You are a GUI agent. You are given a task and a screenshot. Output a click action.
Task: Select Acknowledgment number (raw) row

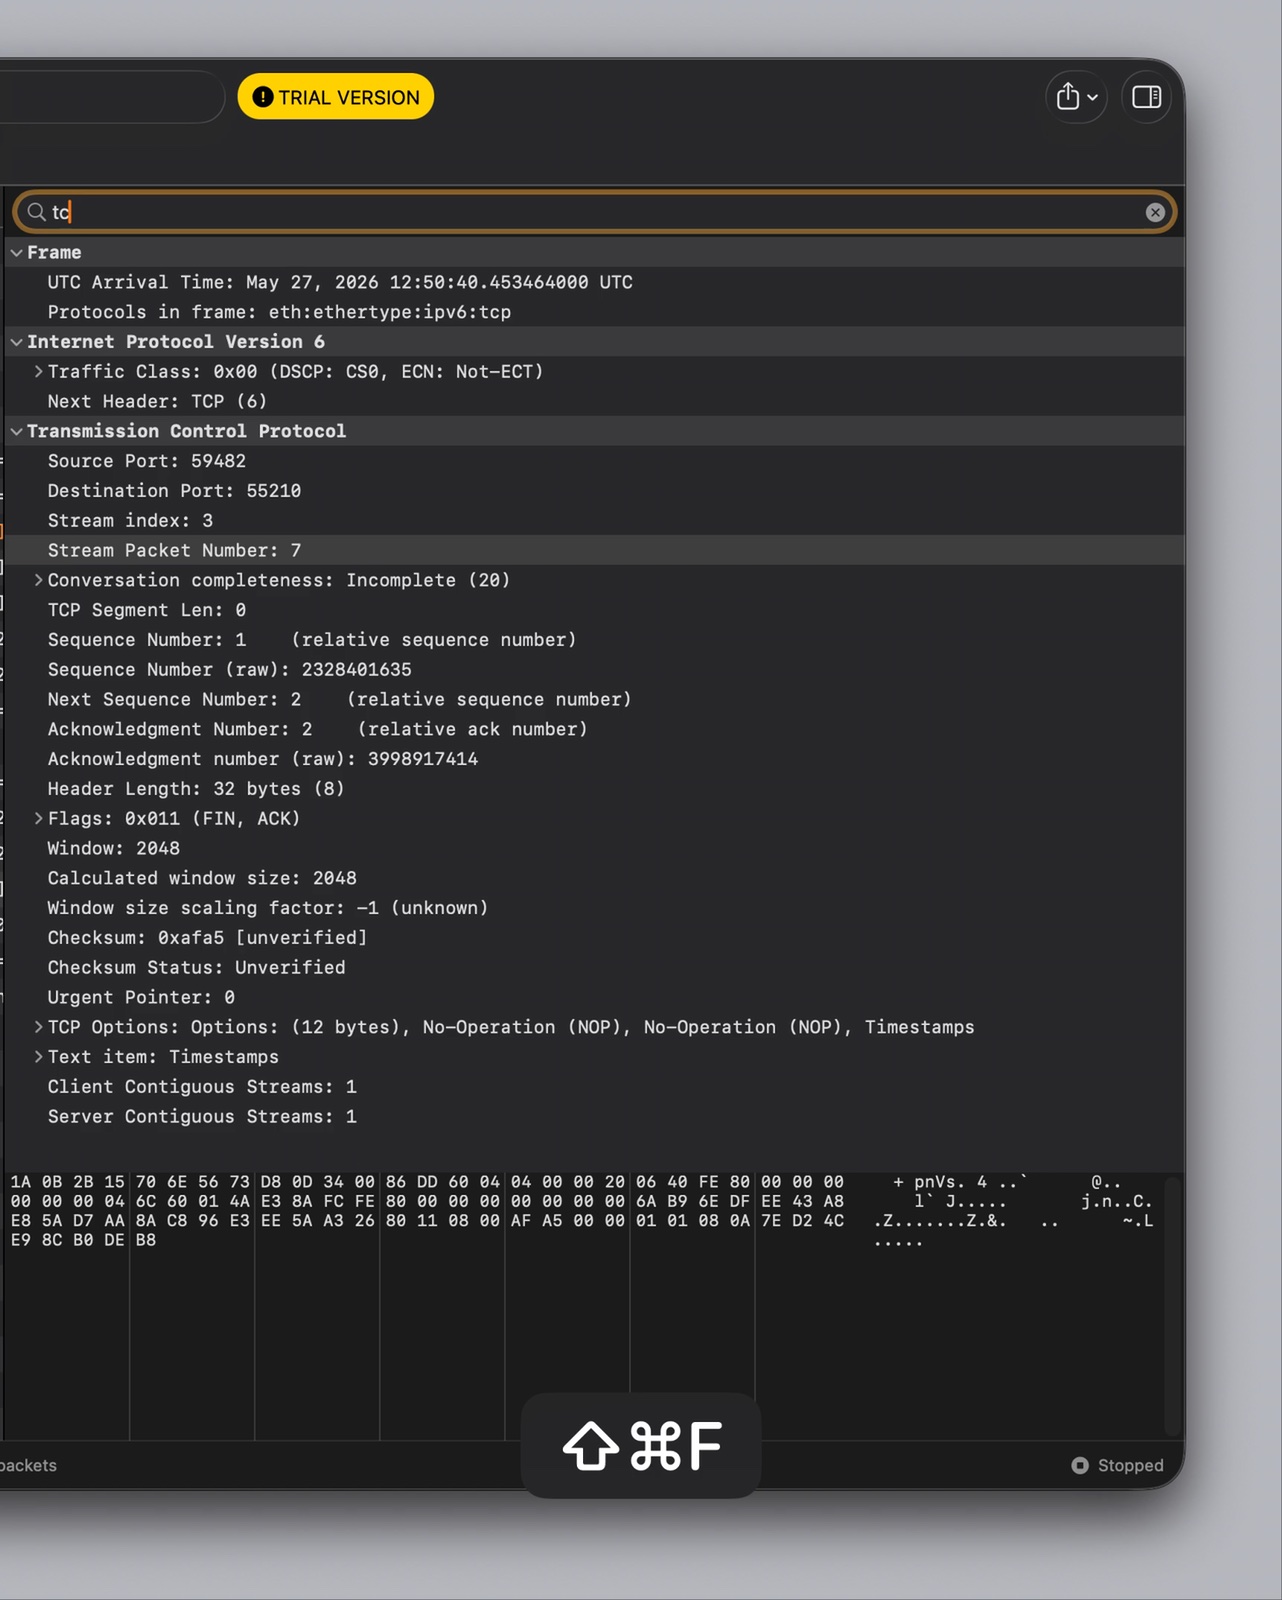click(595, 759)
